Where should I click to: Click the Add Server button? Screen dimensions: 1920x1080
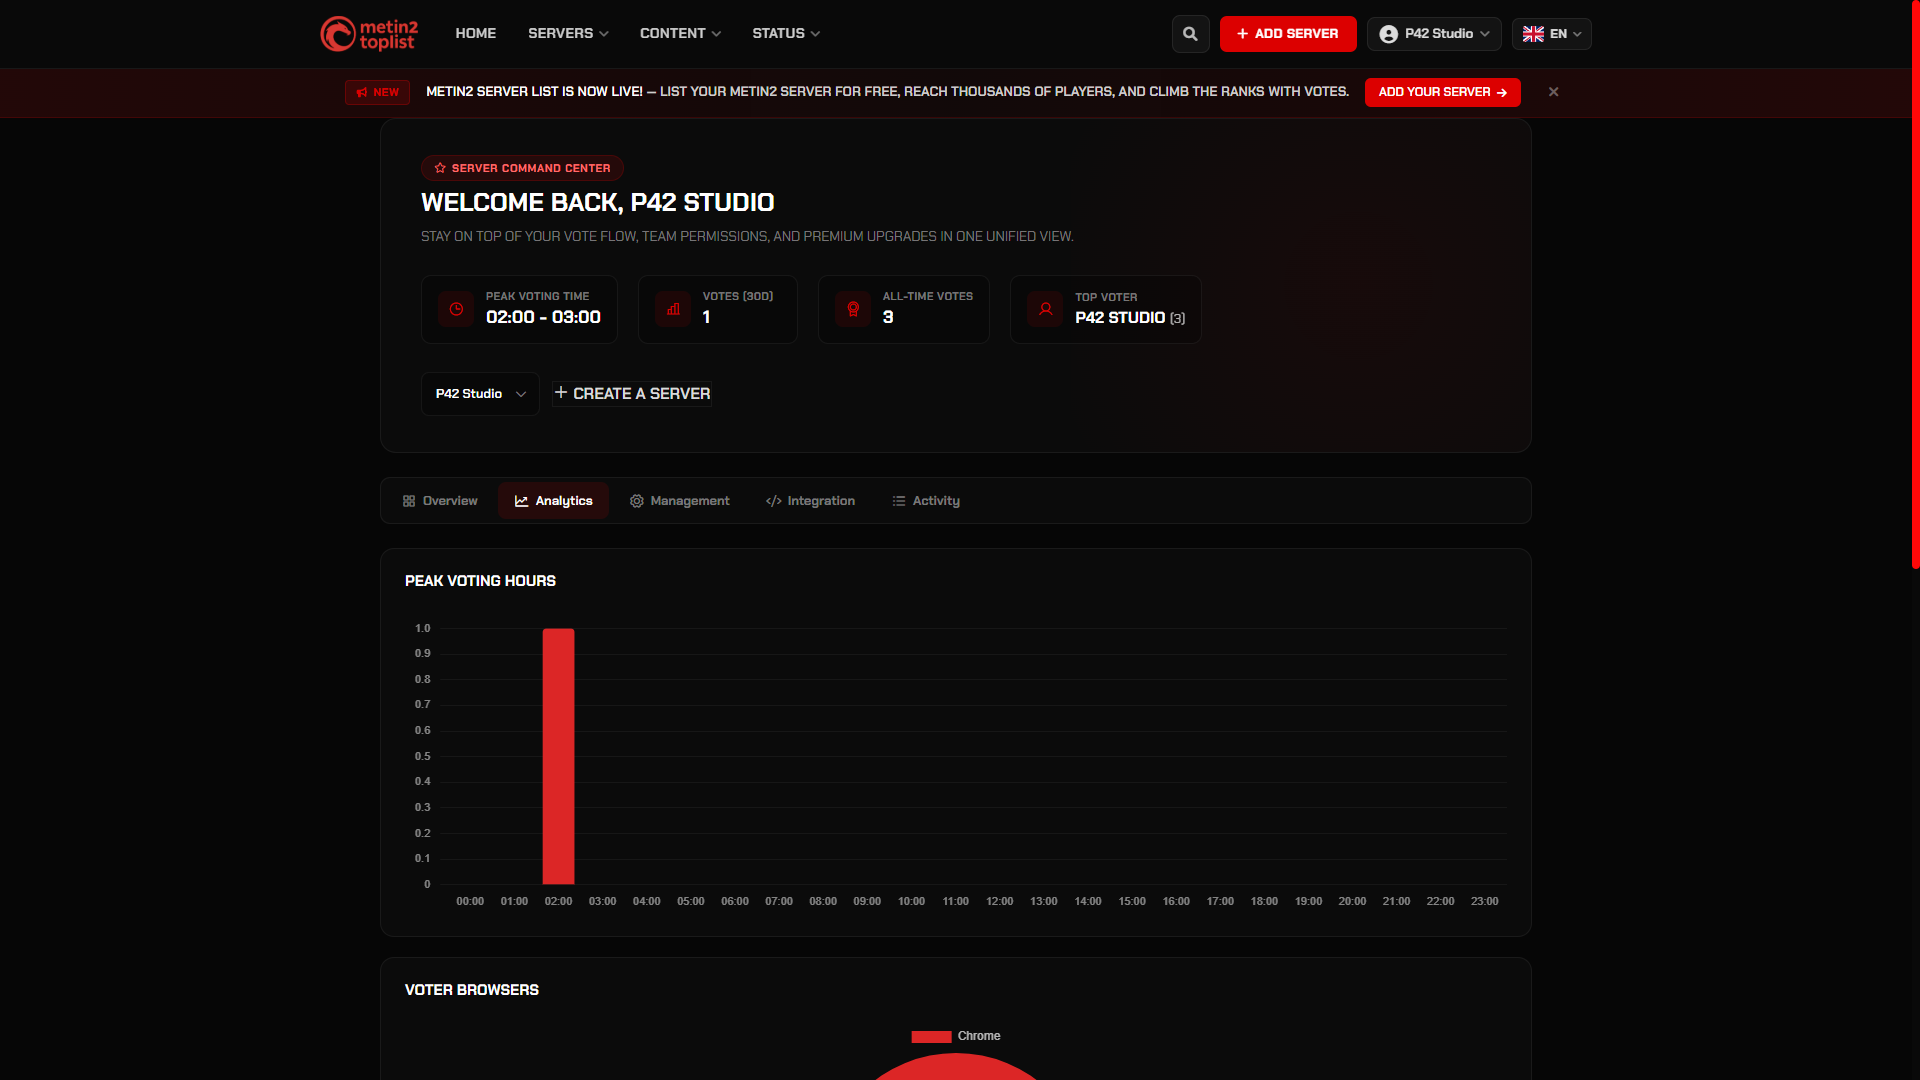pyautogui.click(x=1288, y=34)
